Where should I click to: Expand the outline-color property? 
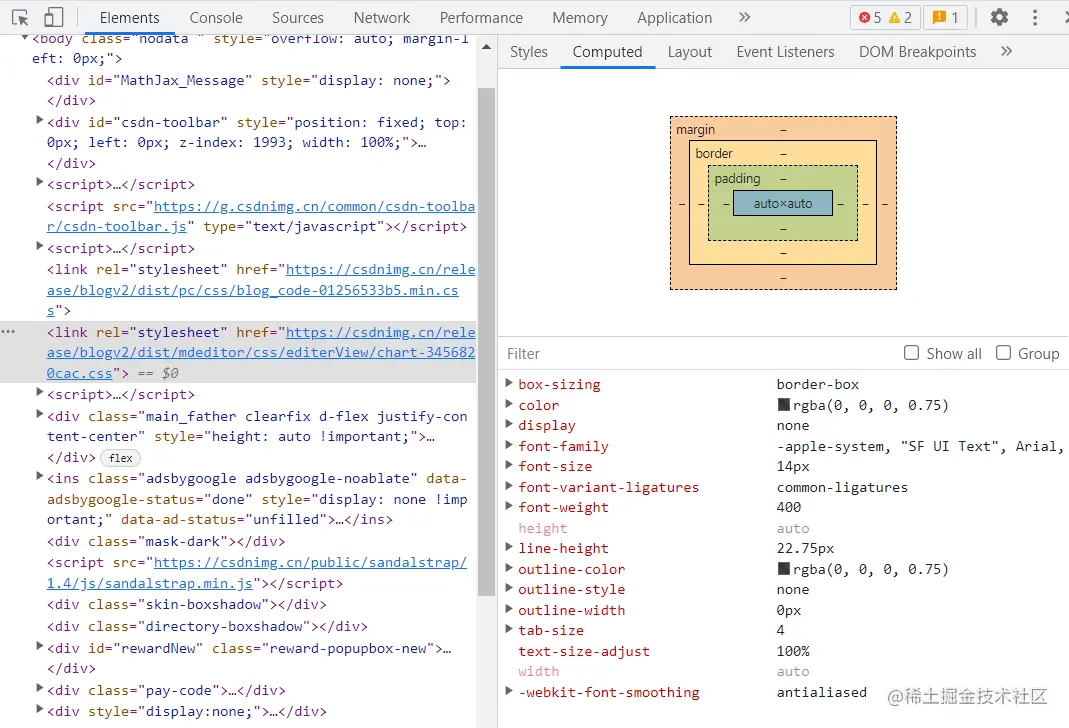tap(509, 568)
